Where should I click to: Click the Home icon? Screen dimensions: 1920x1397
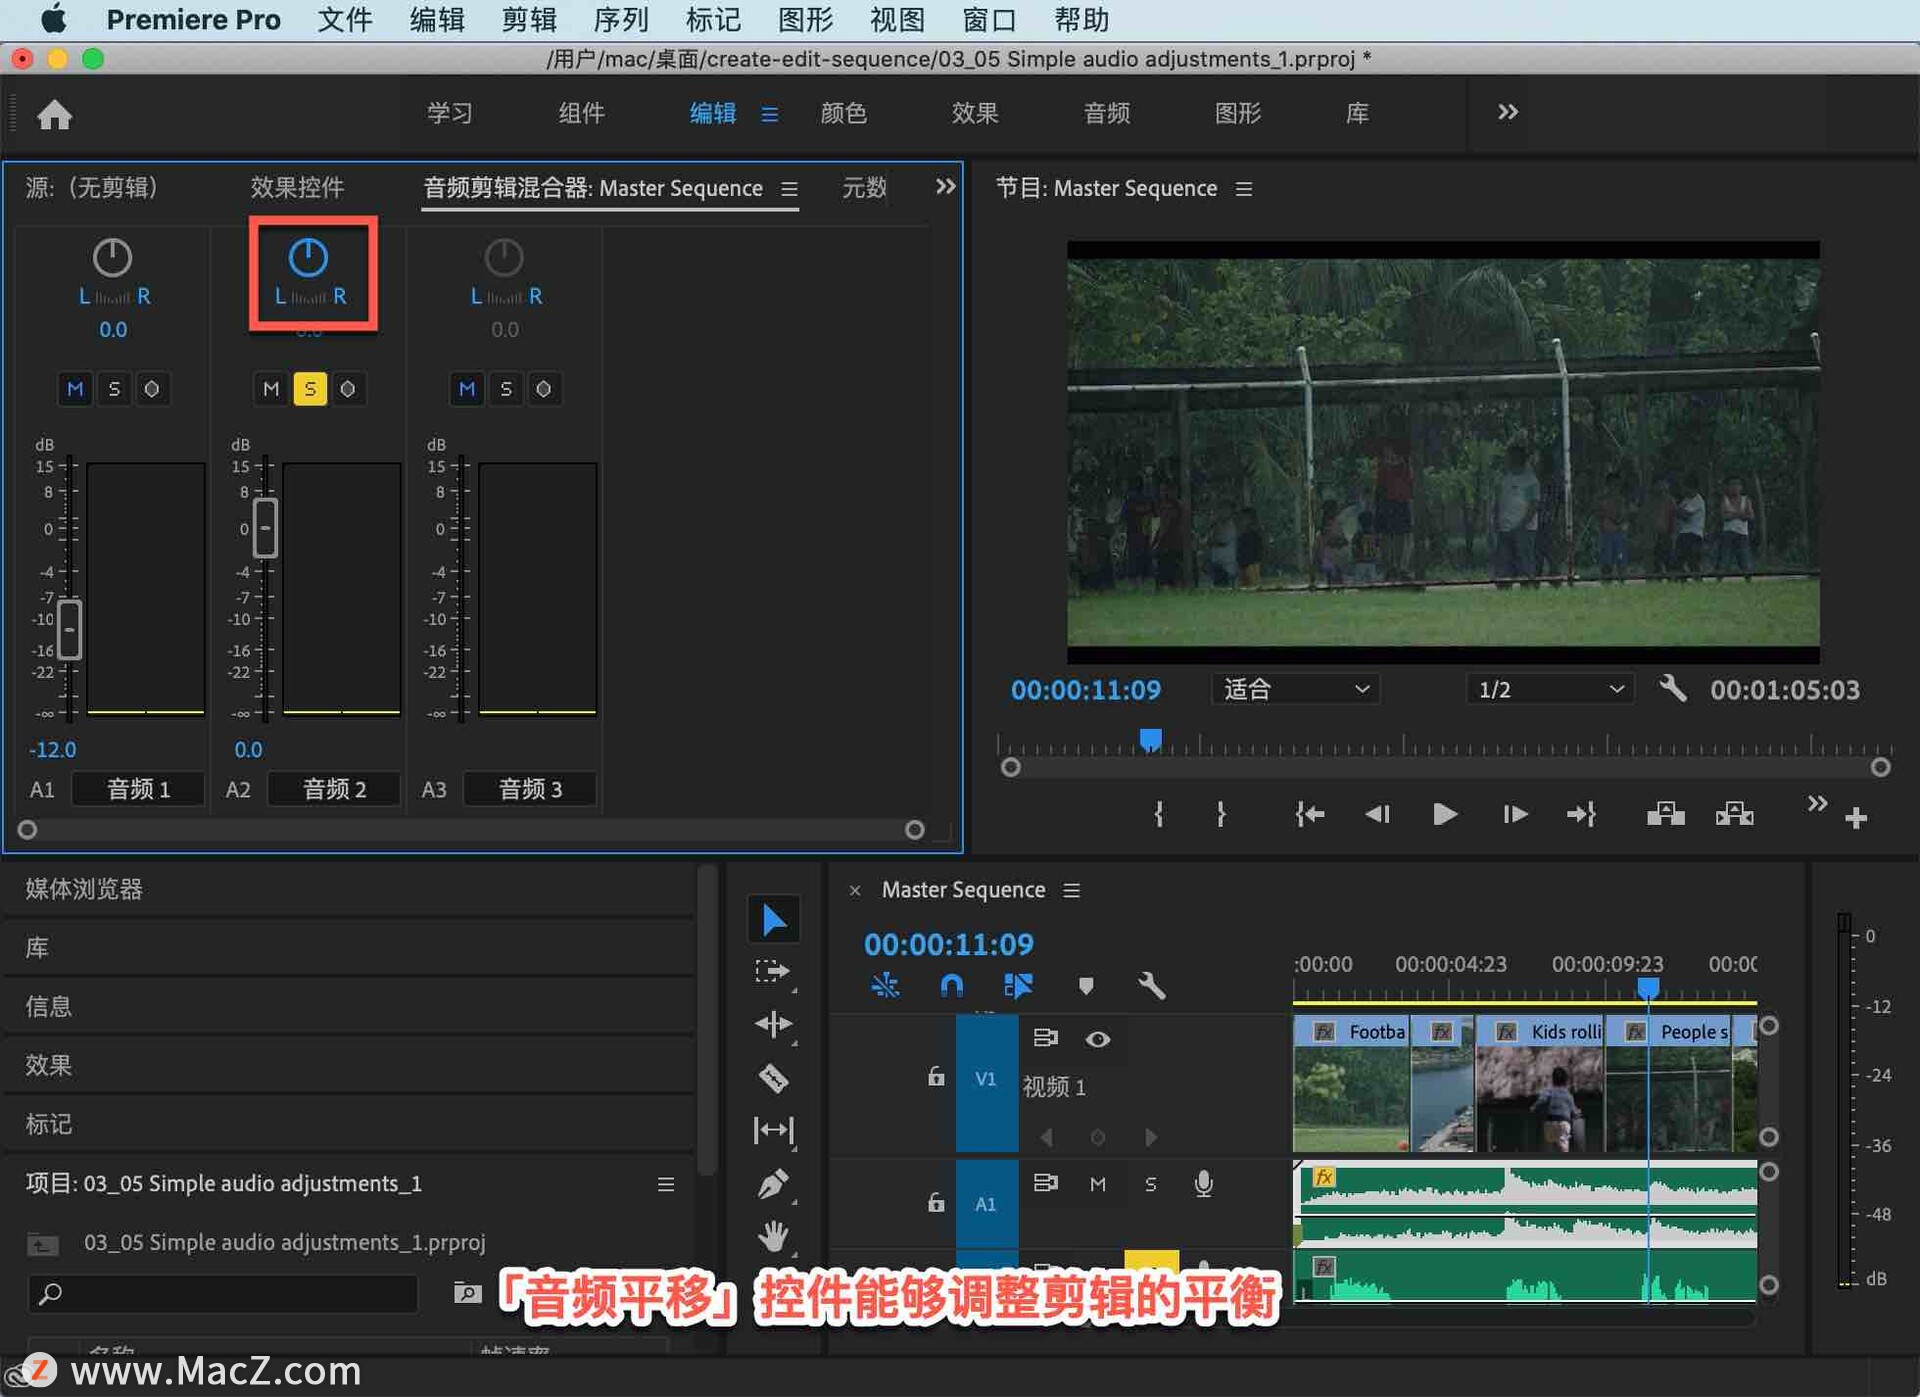click(x=54, y=115)
